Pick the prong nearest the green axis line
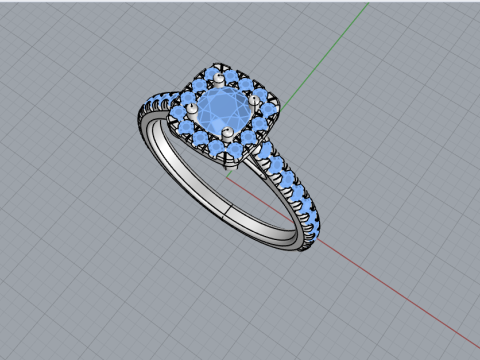480x360 pixels. [x=254, y=104]
